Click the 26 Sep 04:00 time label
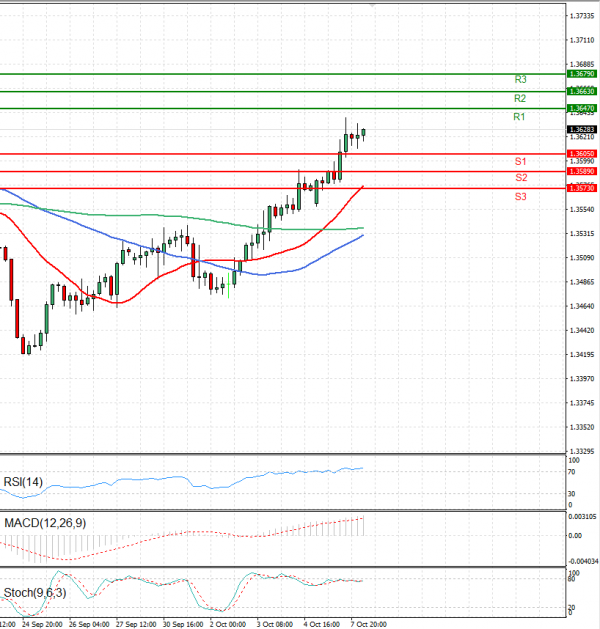 click(89, 624)
